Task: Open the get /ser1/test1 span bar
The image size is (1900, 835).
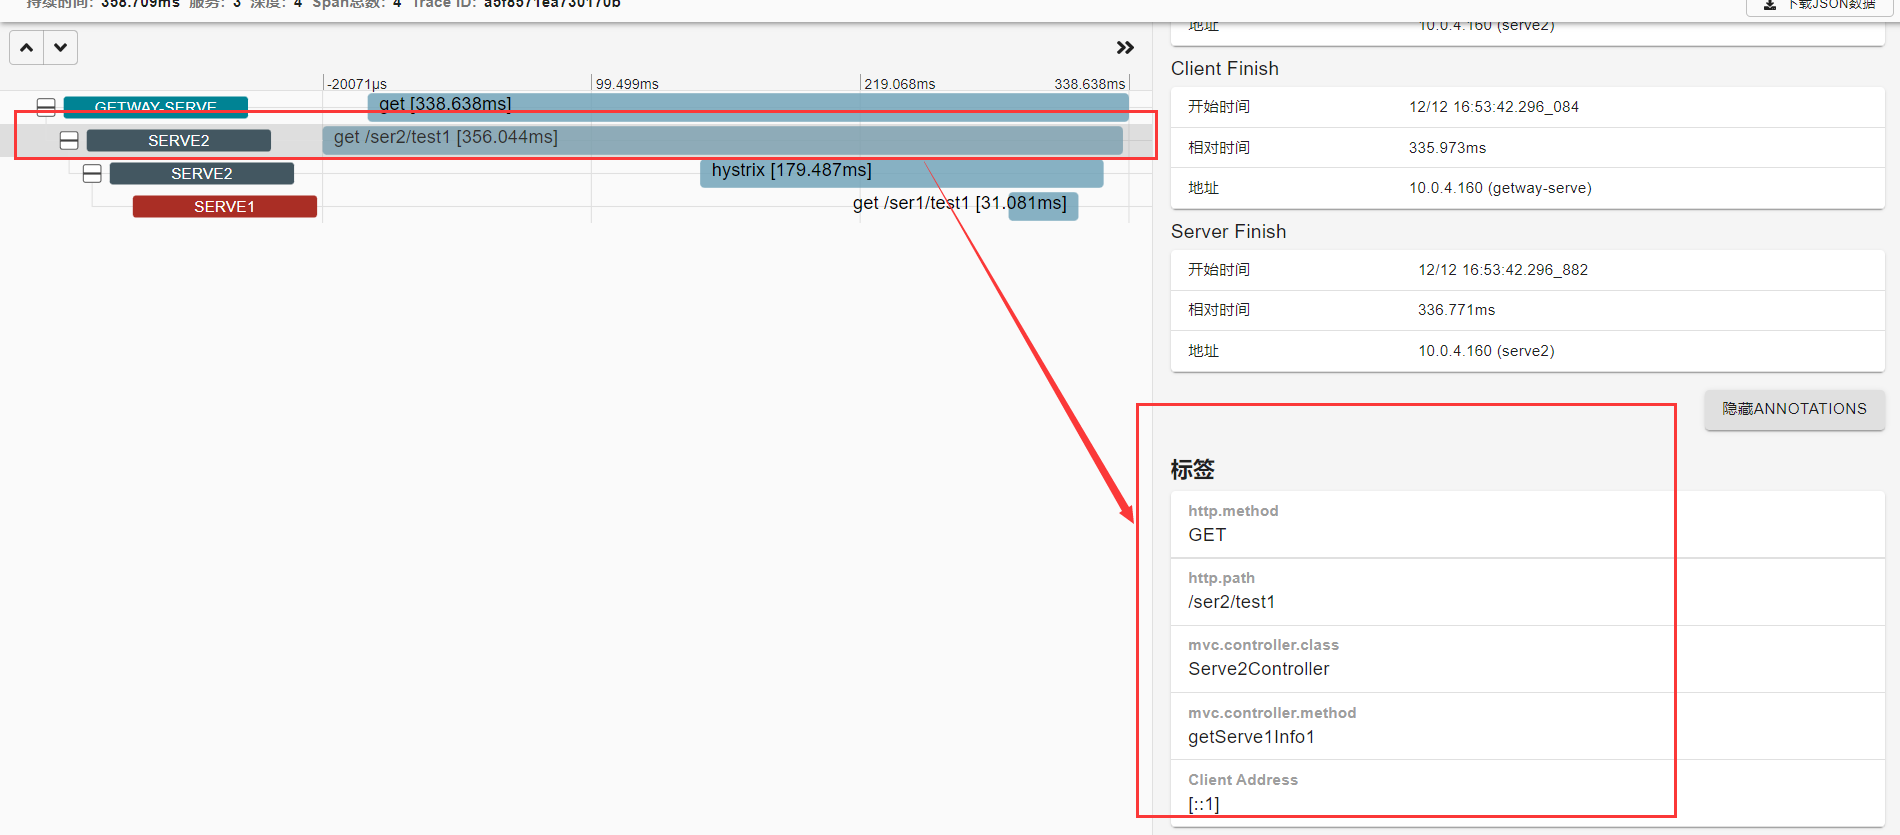Action: [1043, 205]
